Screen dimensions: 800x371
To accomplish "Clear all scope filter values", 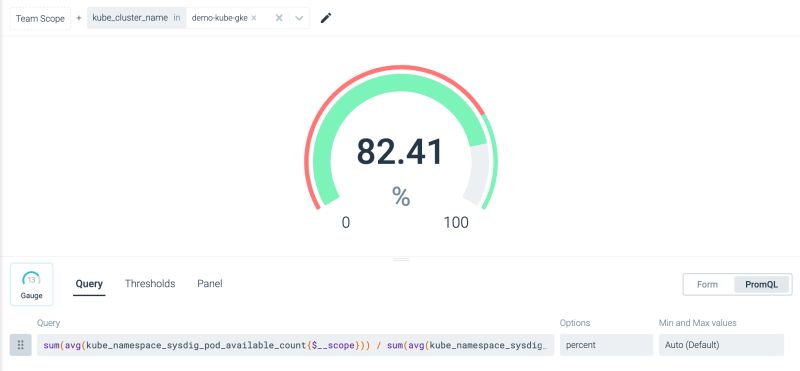I will click(x=279, y=18).
